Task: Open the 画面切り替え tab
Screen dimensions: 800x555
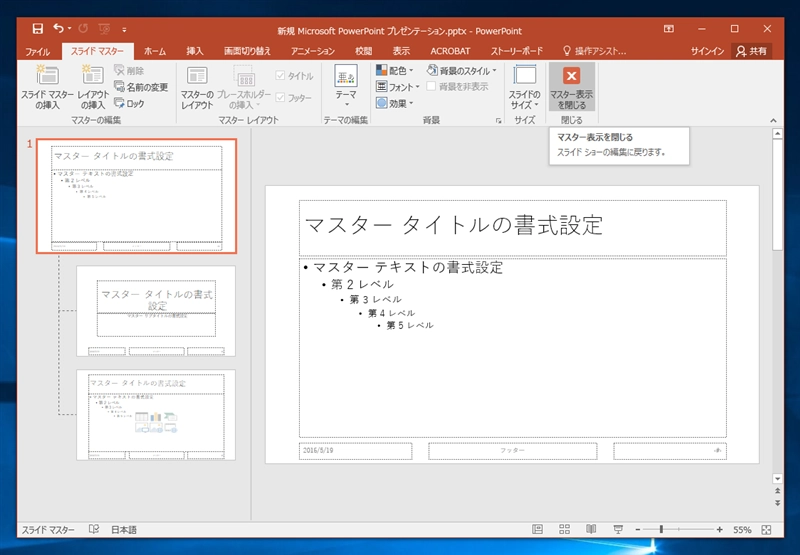Action: pos(247,51)
